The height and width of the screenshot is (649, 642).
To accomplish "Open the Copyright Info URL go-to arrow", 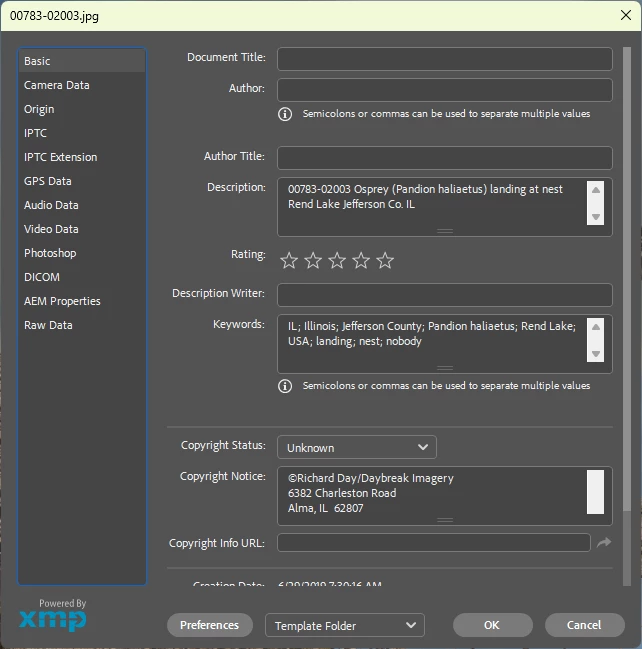I will (x=604, y=542).
